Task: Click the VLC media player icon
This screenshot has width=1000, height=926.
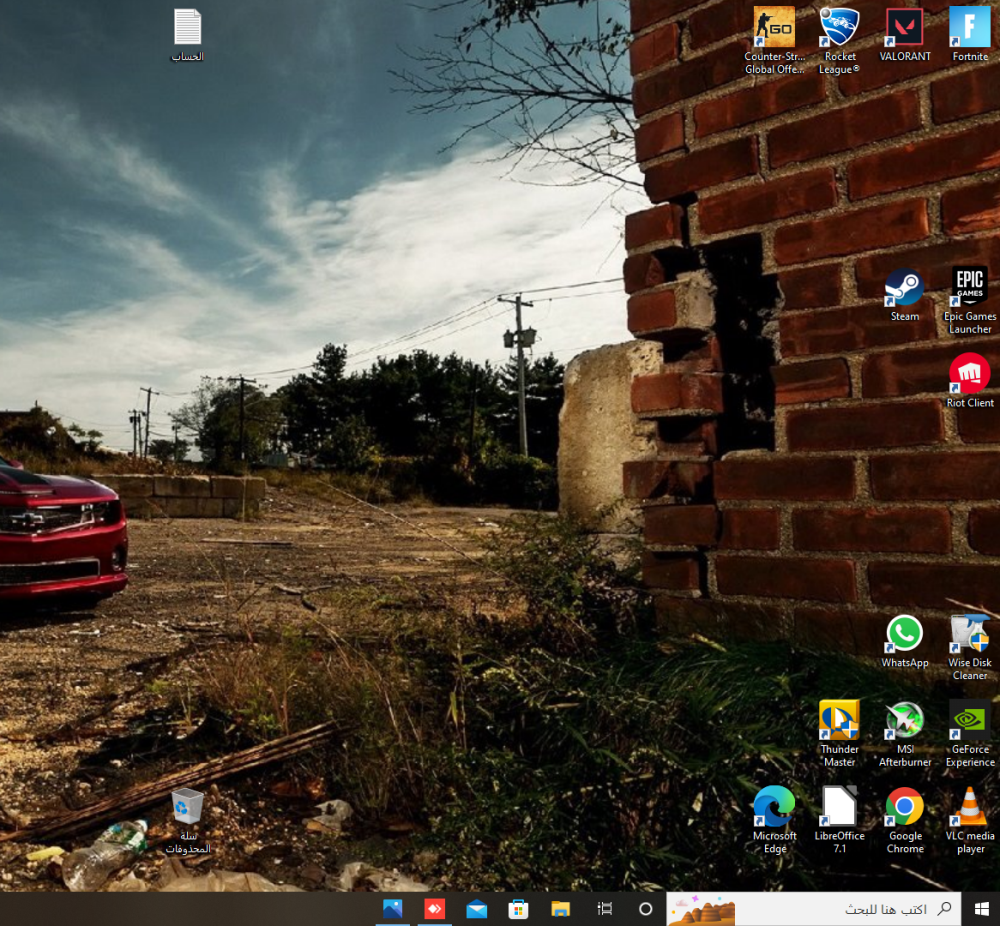Action: 969,807
